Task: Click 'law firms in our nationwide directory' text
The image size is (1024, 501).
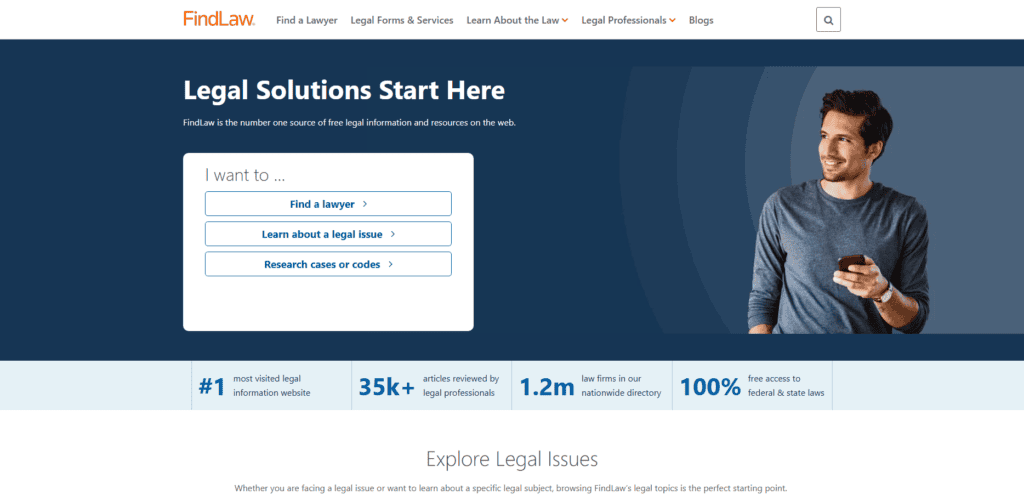Action: [621, 386]
